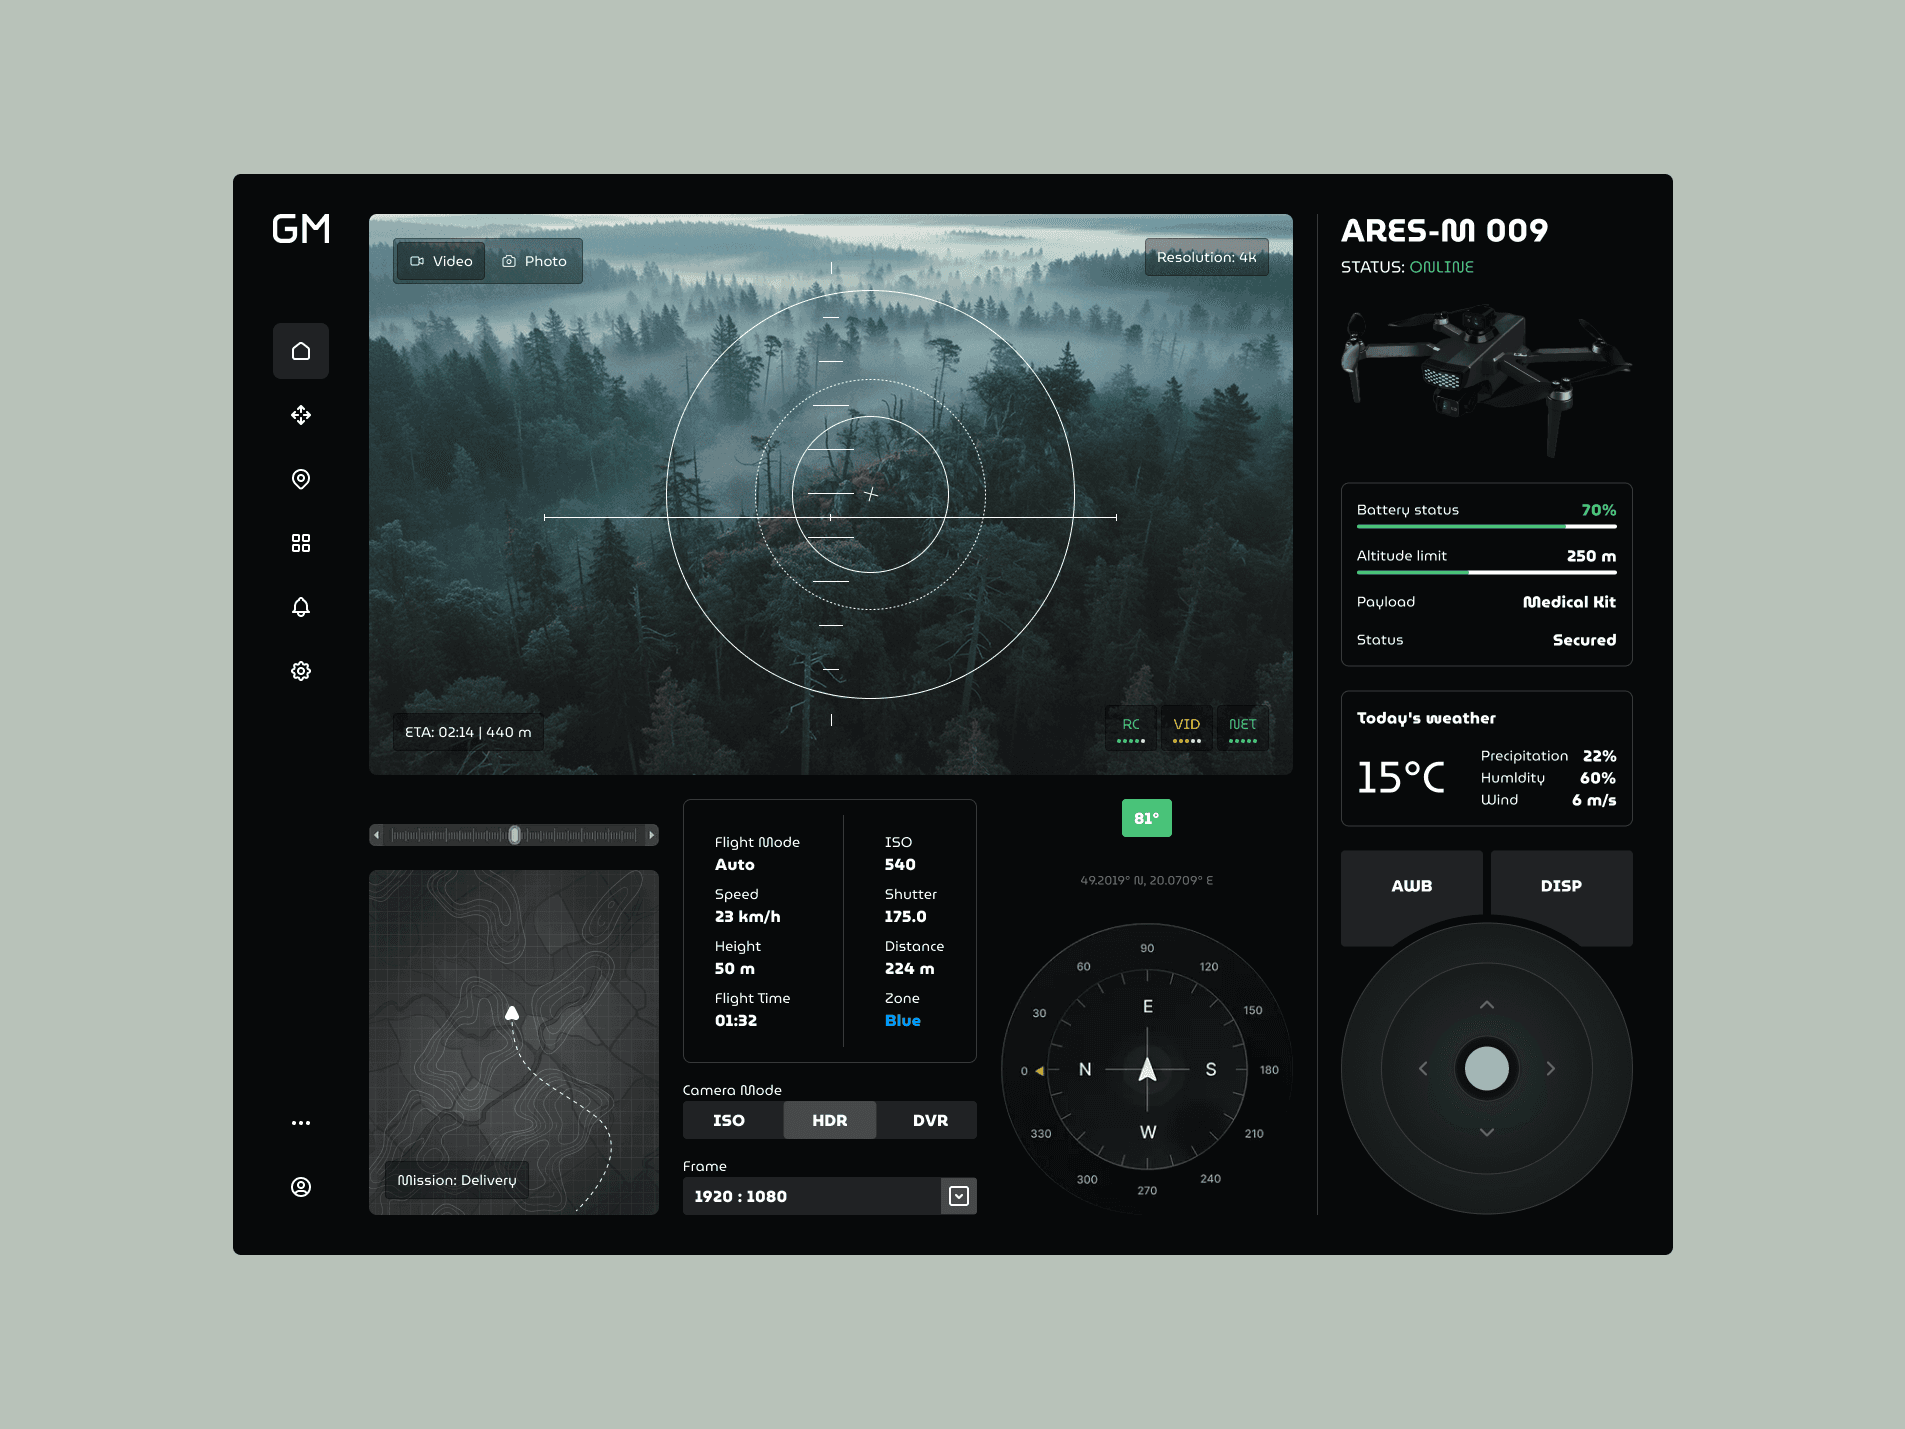Click the compass center needle arrow
Screen dimensions: 1905x1429
click(1148, 1069)
